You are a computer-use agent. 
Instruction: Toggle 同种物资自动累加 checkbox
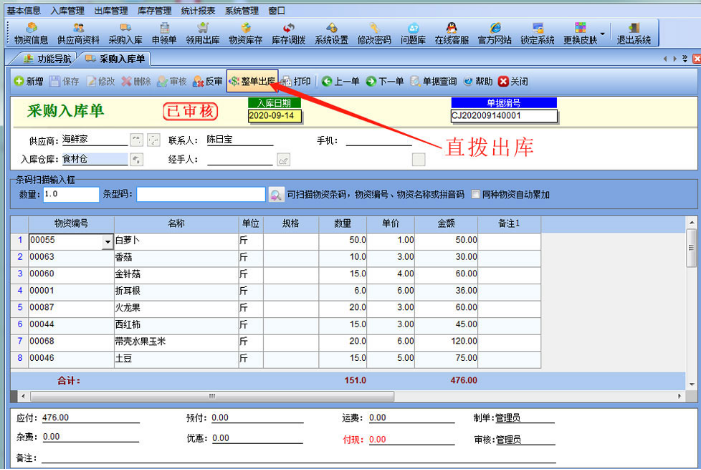(476, 194)
